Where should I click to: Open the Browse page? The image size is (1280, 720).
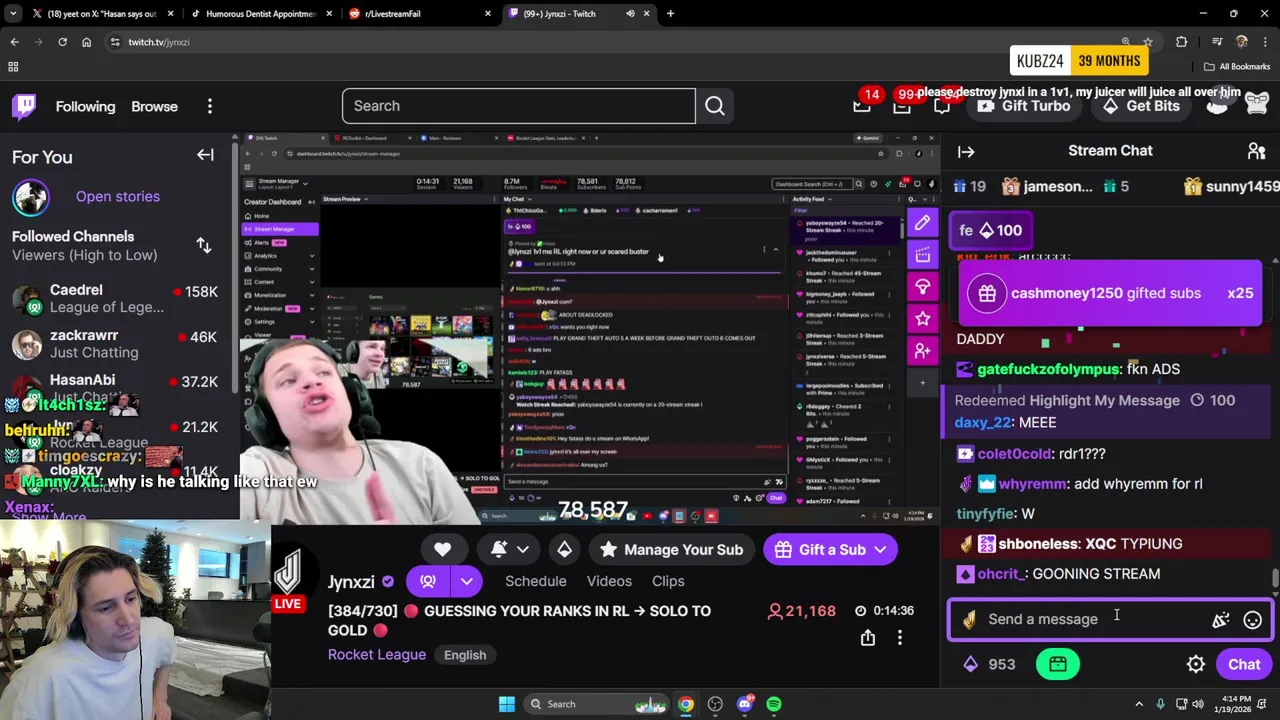pyautogui.click(x=154, y=106)
